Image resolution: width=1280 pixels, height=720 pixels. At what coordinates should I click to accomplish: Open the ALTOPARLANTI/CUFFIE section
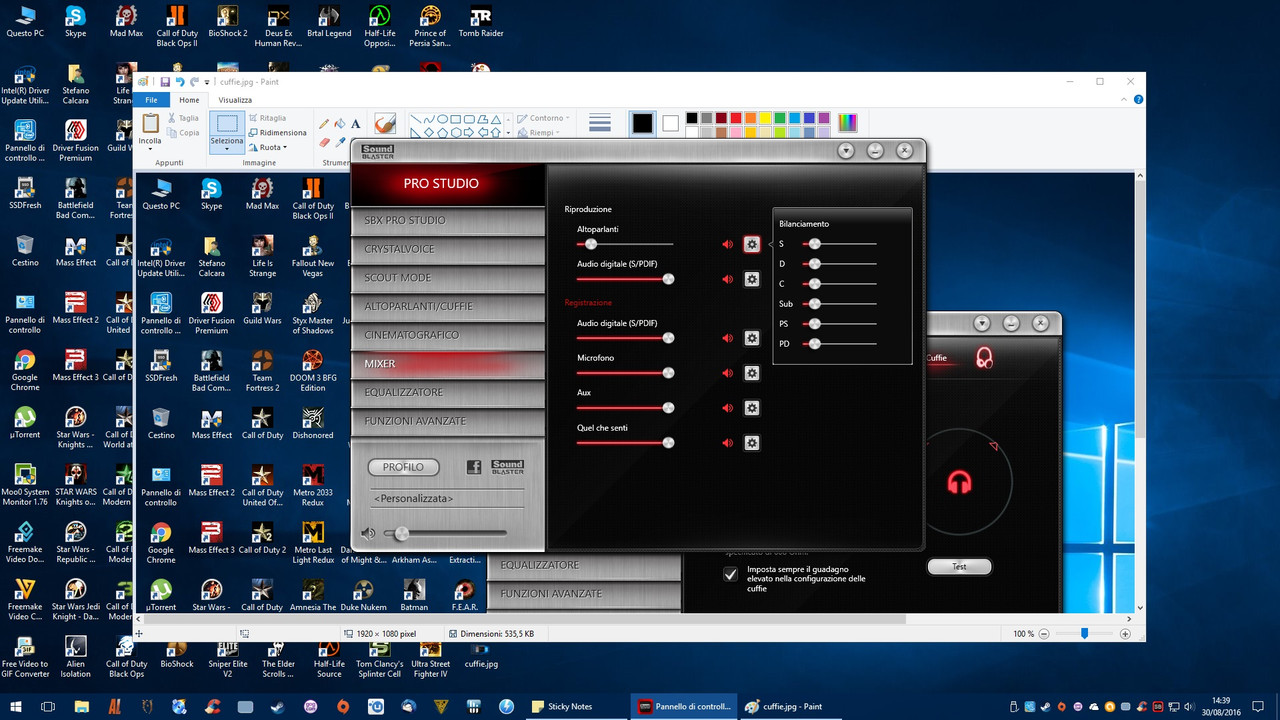click(447, 306)
